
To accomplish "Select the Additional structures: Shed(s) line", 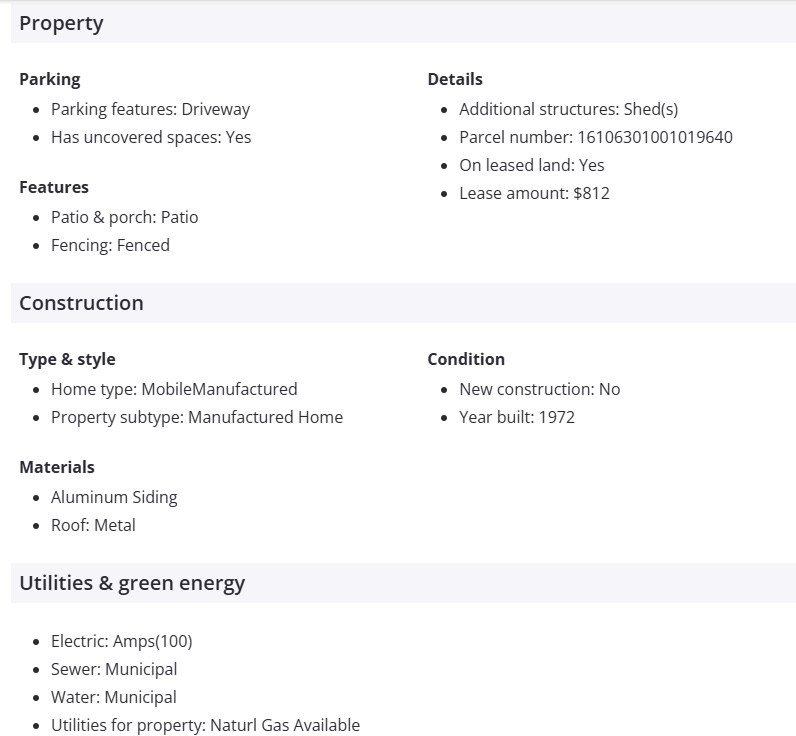I will pyautogui.click(x=568, y=109).
